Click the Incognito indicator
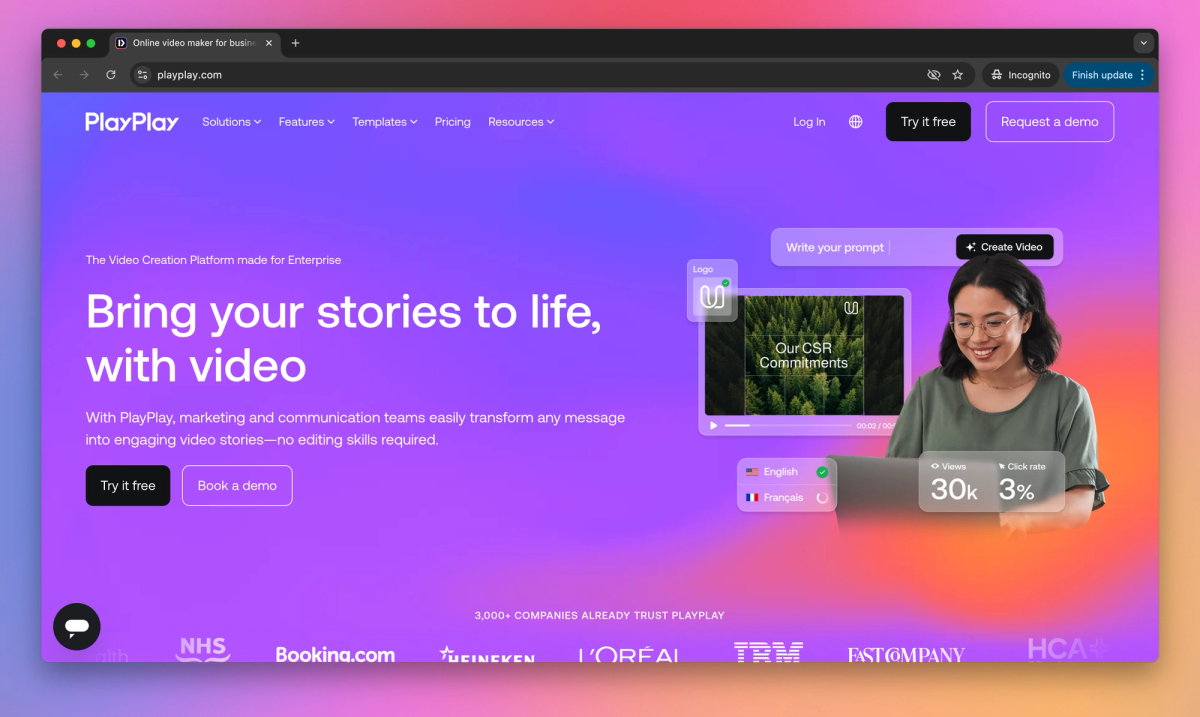The height and width of the screenshot is (717, 1200). pyautogui.click(x=1021, y=75)
